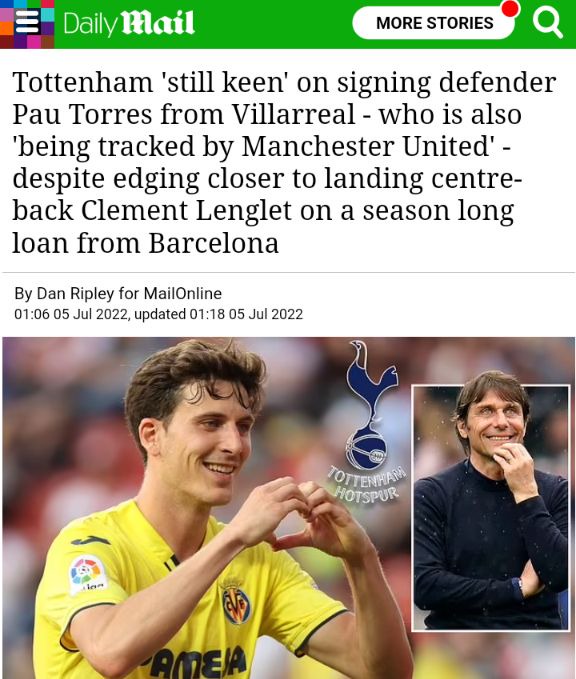Click the red notification dot

(510, 8)
